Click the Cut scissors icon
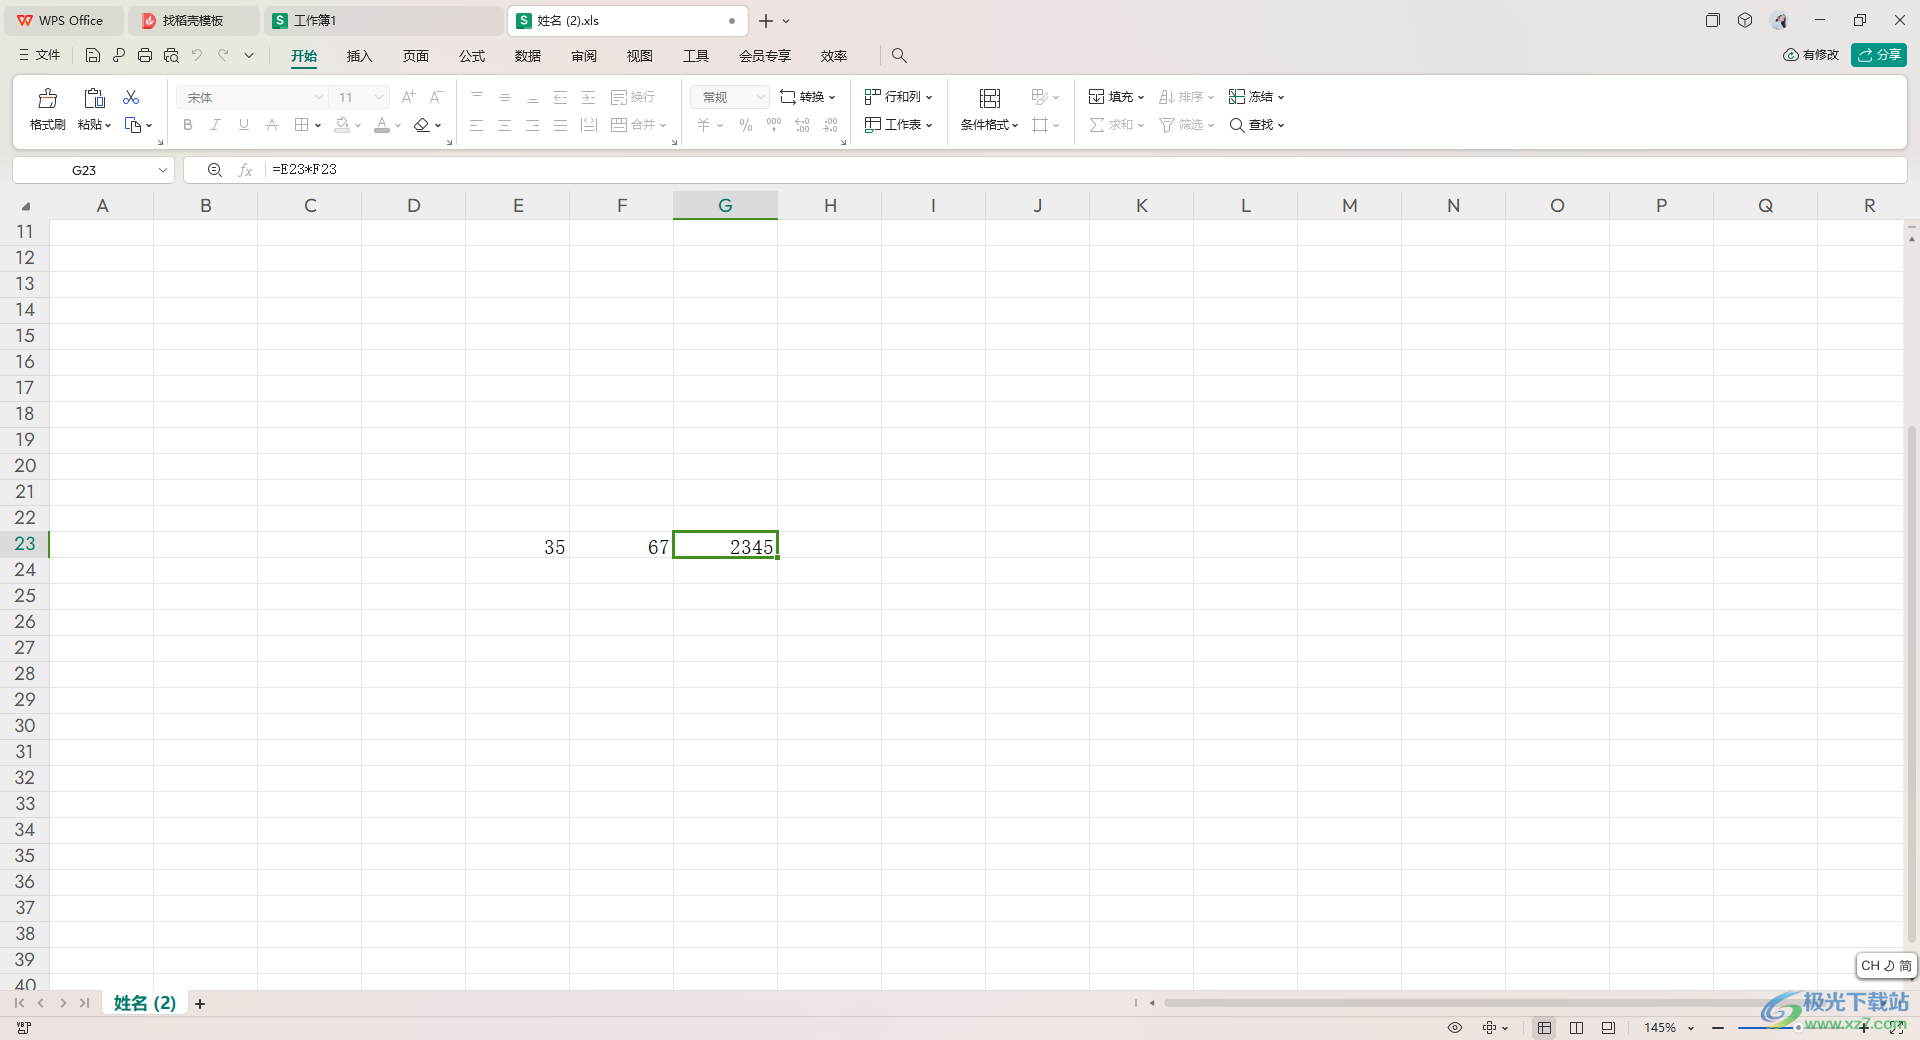This screenshot has width=1920, height=1040. tap(131, 97)
